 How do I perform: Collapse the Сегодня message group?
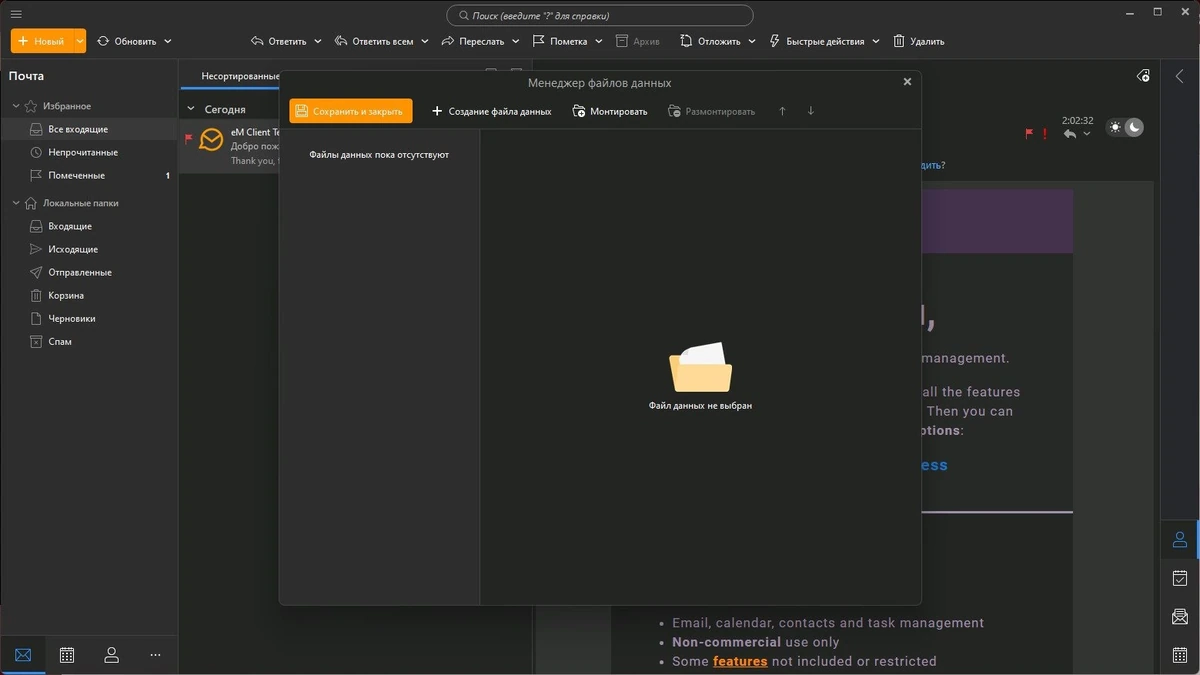click(x=192, y=109)
